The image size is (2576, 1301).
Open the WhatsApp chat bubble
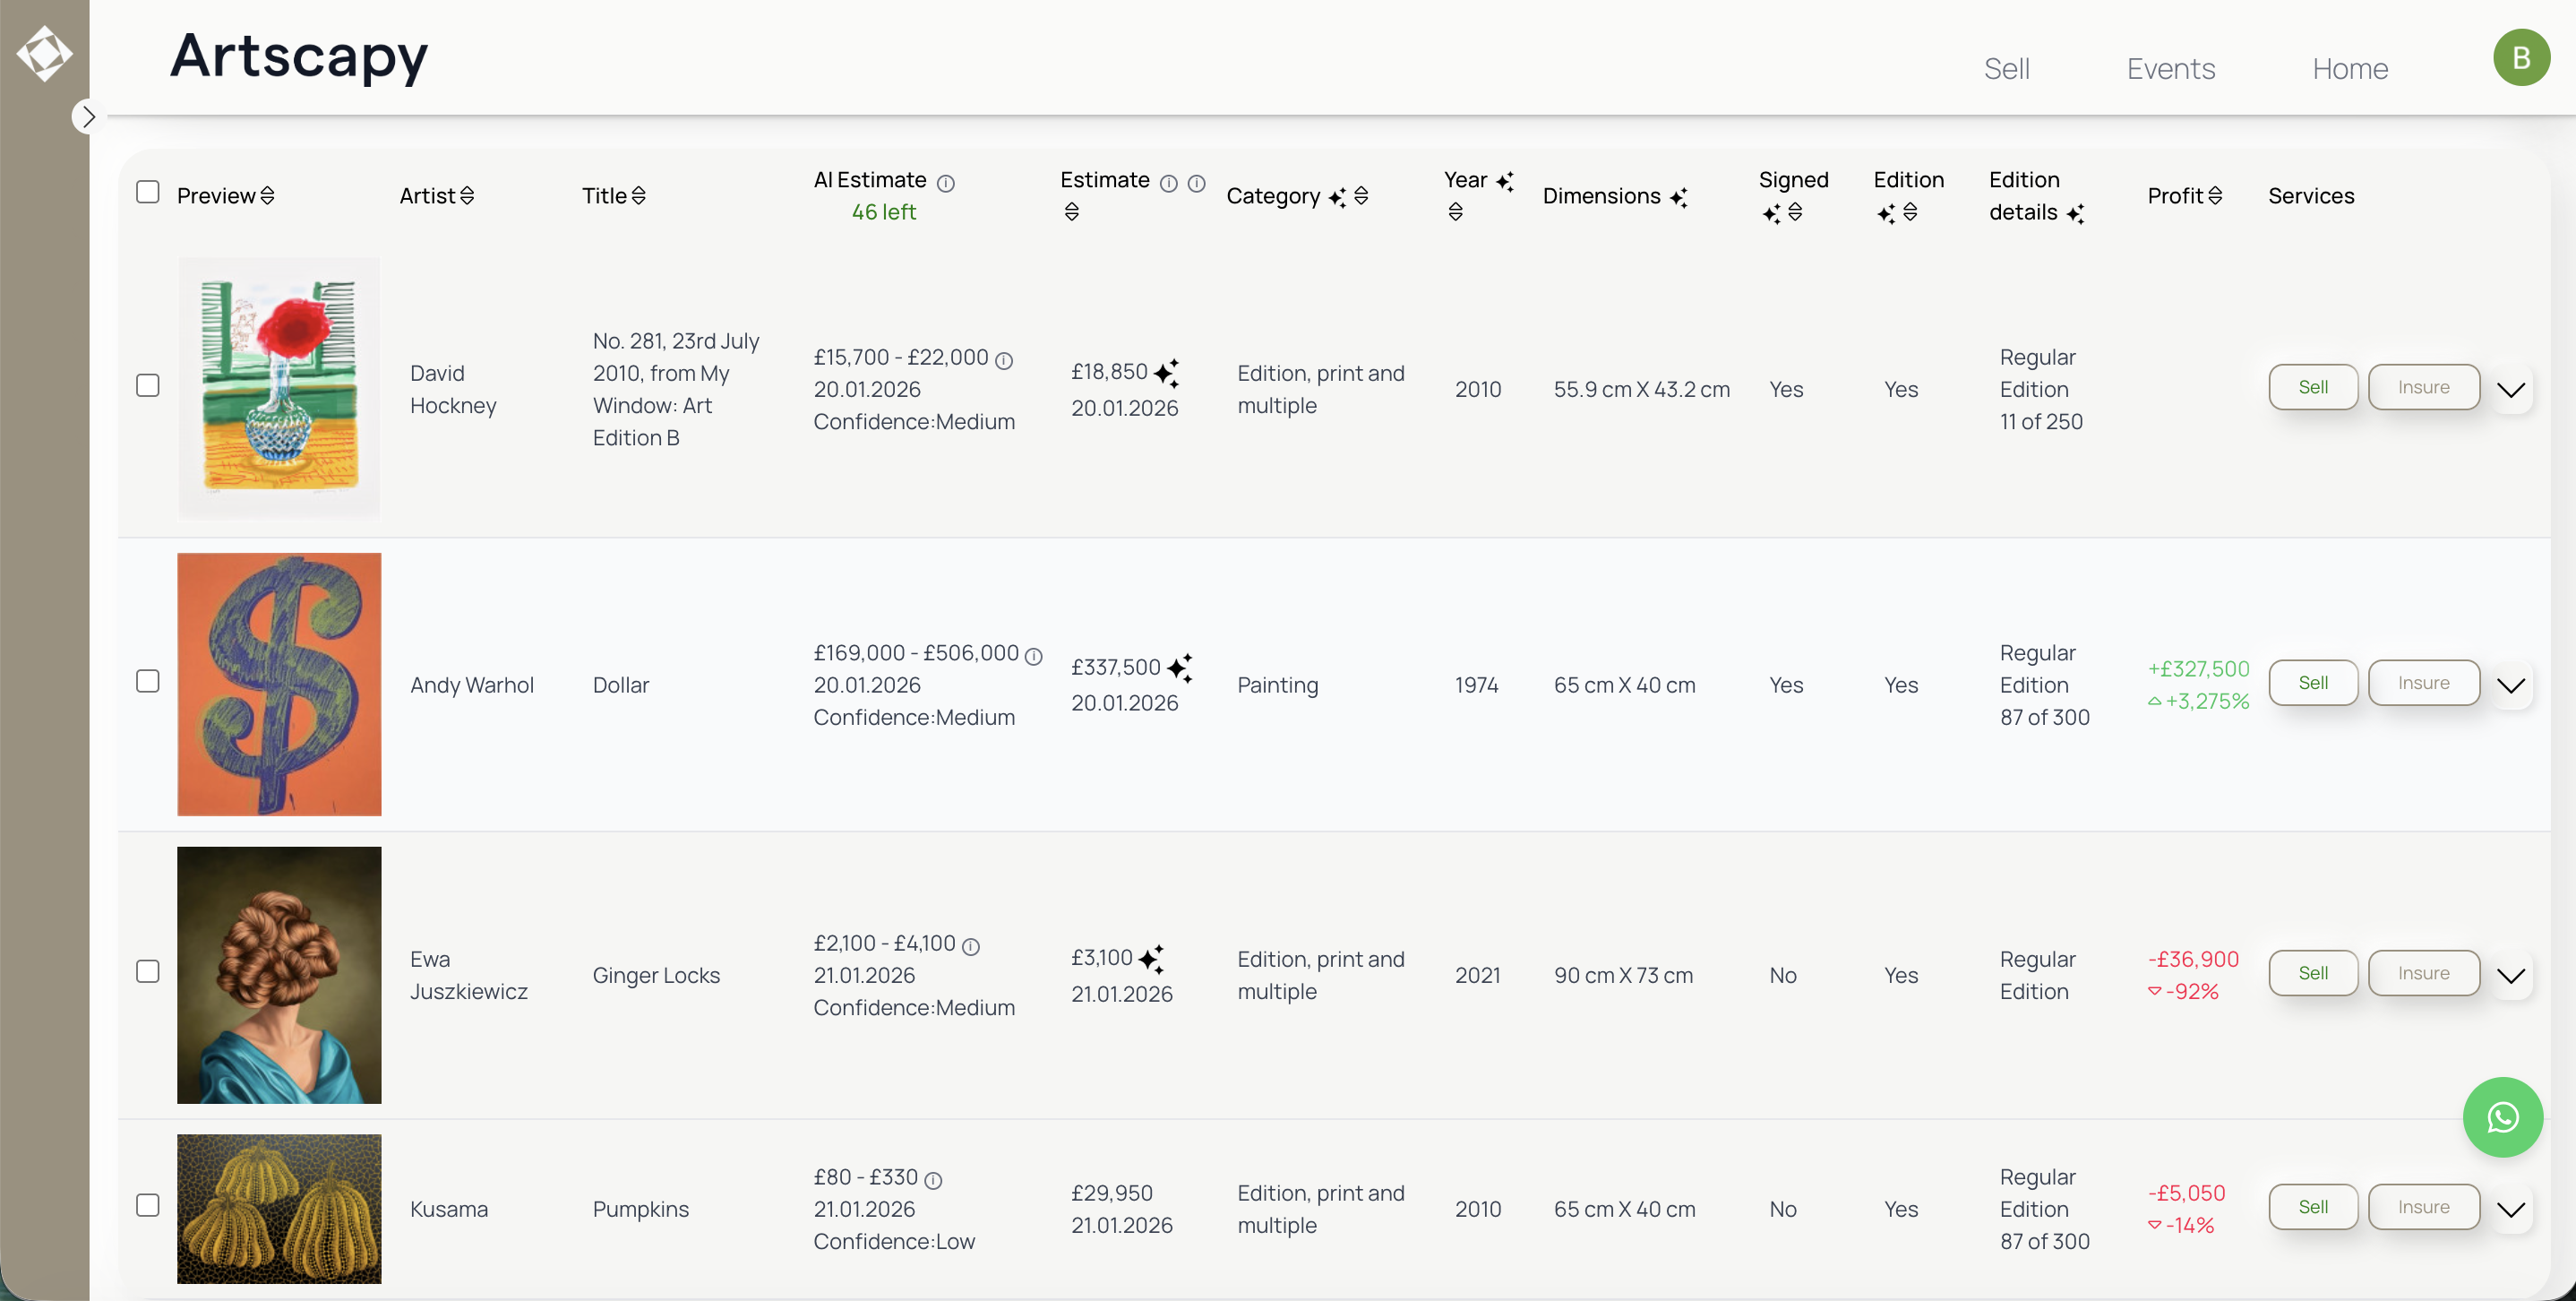click(x=2502, y=1116)
